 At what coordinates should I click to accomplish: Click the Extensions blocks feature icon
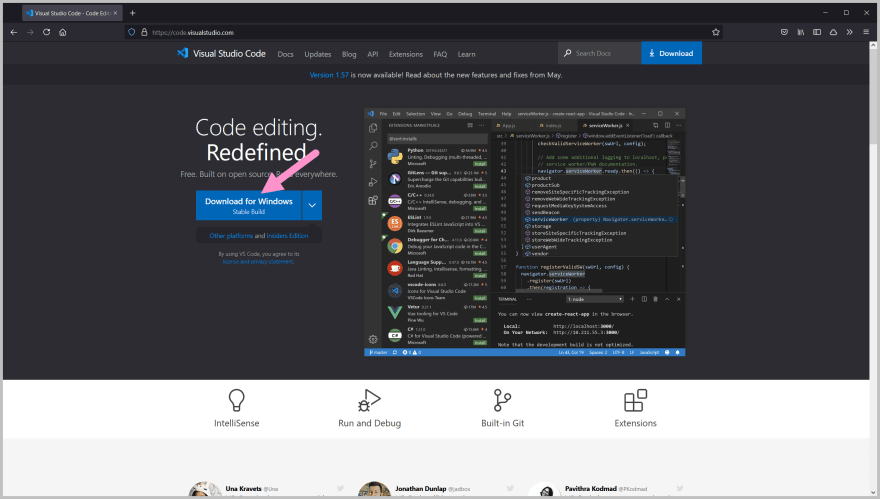(635, 401)
